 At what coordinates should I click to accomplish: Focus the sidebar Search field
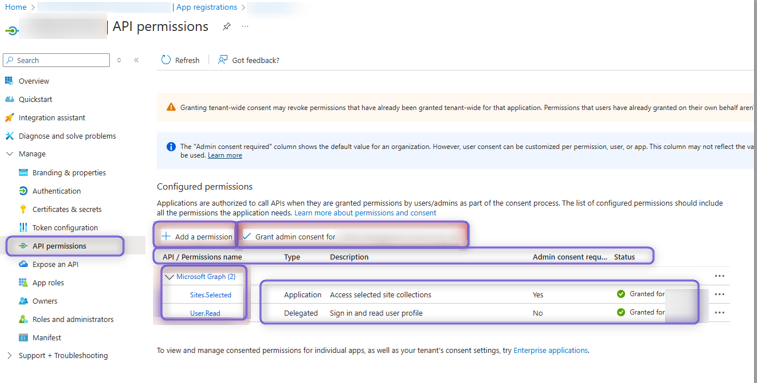[x=56, y=60]
